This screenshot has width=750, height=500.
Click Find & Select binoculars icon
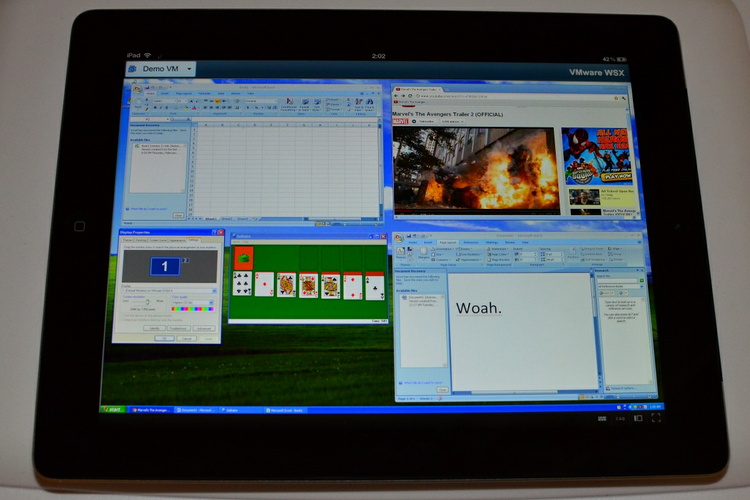(368, 105)
